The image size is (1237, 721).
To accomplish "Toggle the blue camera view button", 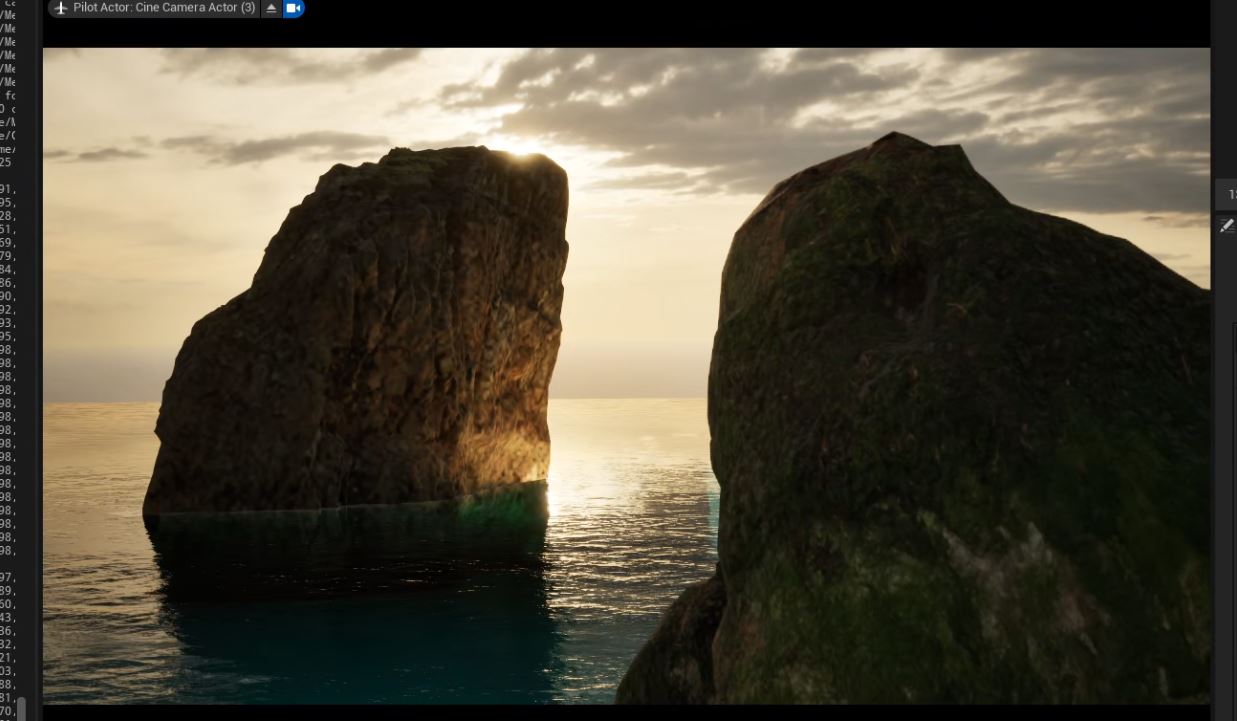I will pyautogui.click(x=293, y=8).
